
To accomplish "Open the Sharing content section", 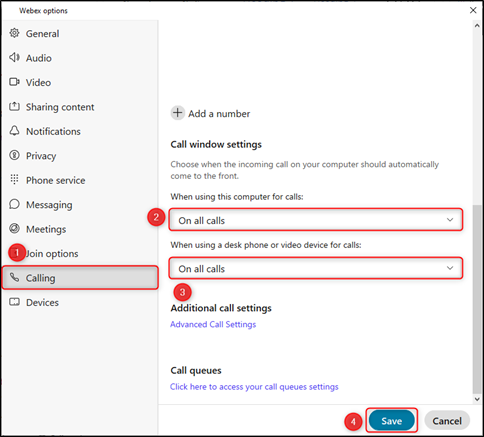I will tap(80, 107).
